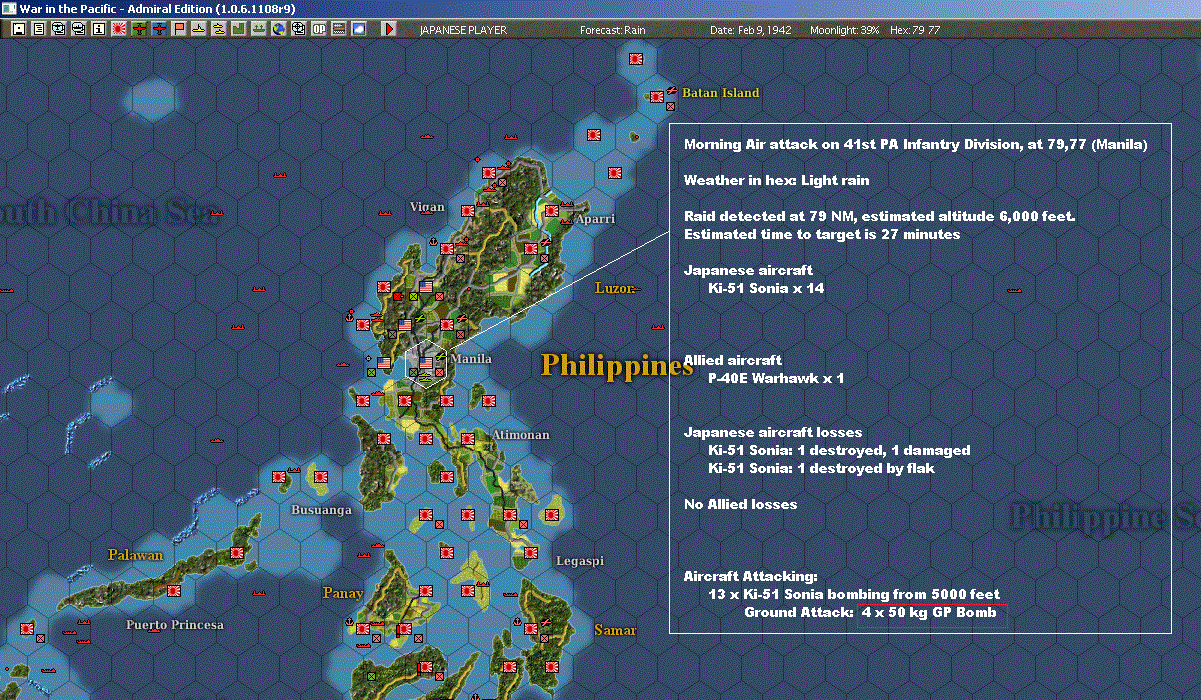Click the Morning Air attack report heading
Viewport: 1201px width, 700px height.
tap(915, 145)
